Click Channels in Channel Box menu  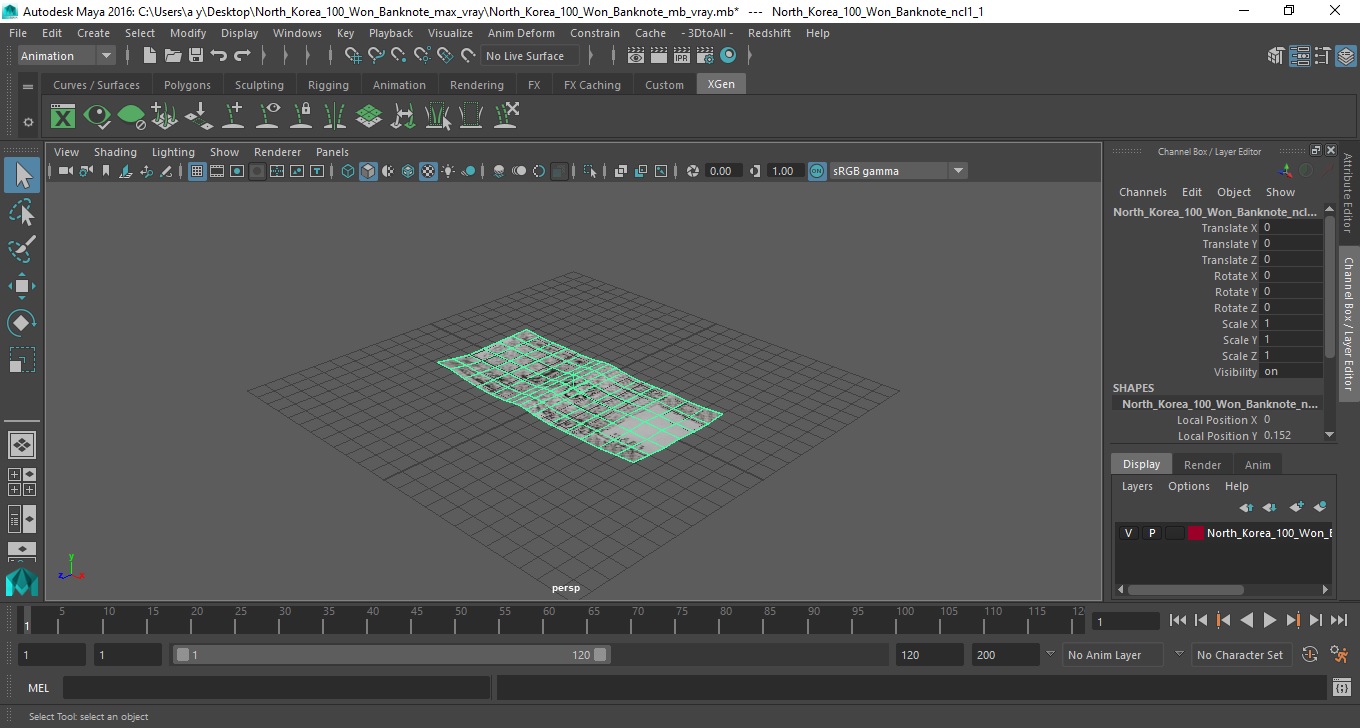click(x=1142, y=192)
